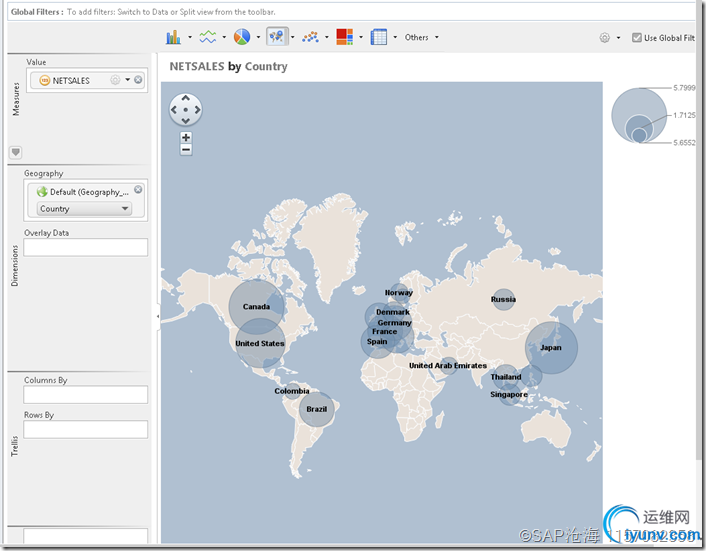This screenshot has width=706, height=551.
Task: Expand the geo chart options arrow
Action: tap(293, 37)
